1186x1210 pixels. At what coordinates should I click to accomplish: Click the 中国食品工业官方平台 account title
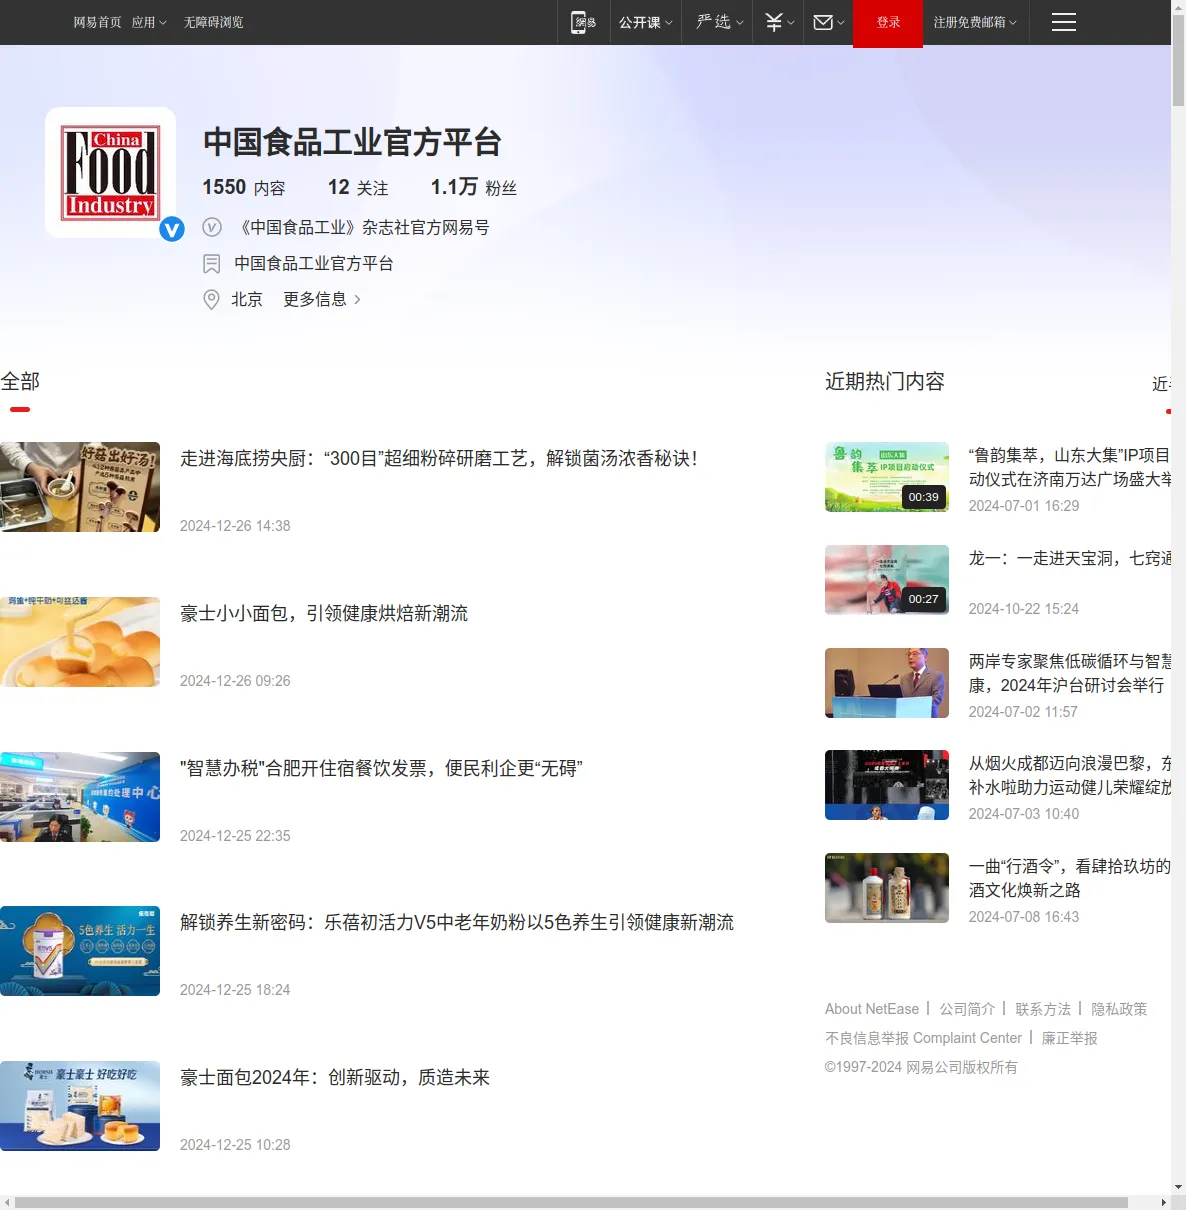[x=352, y=142]
